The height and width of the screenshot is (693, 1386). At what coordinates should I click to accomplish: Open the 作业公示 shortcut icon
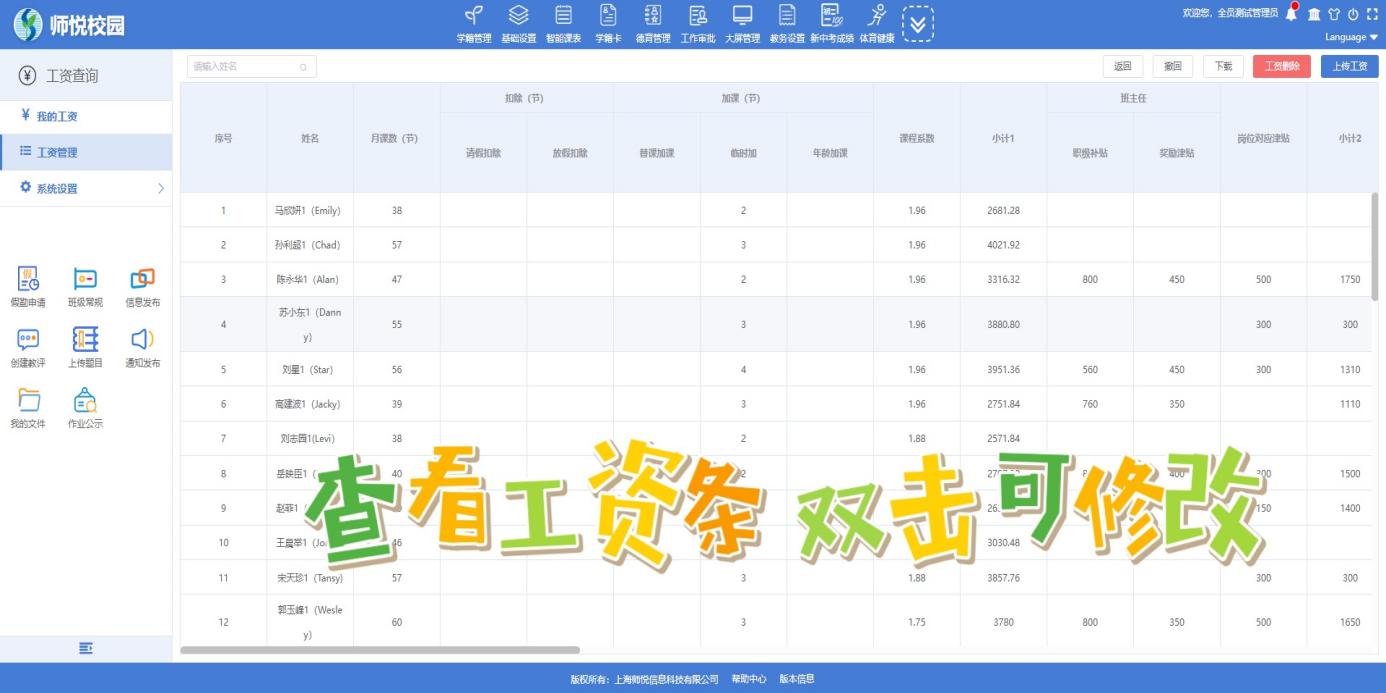coord(85,401)
